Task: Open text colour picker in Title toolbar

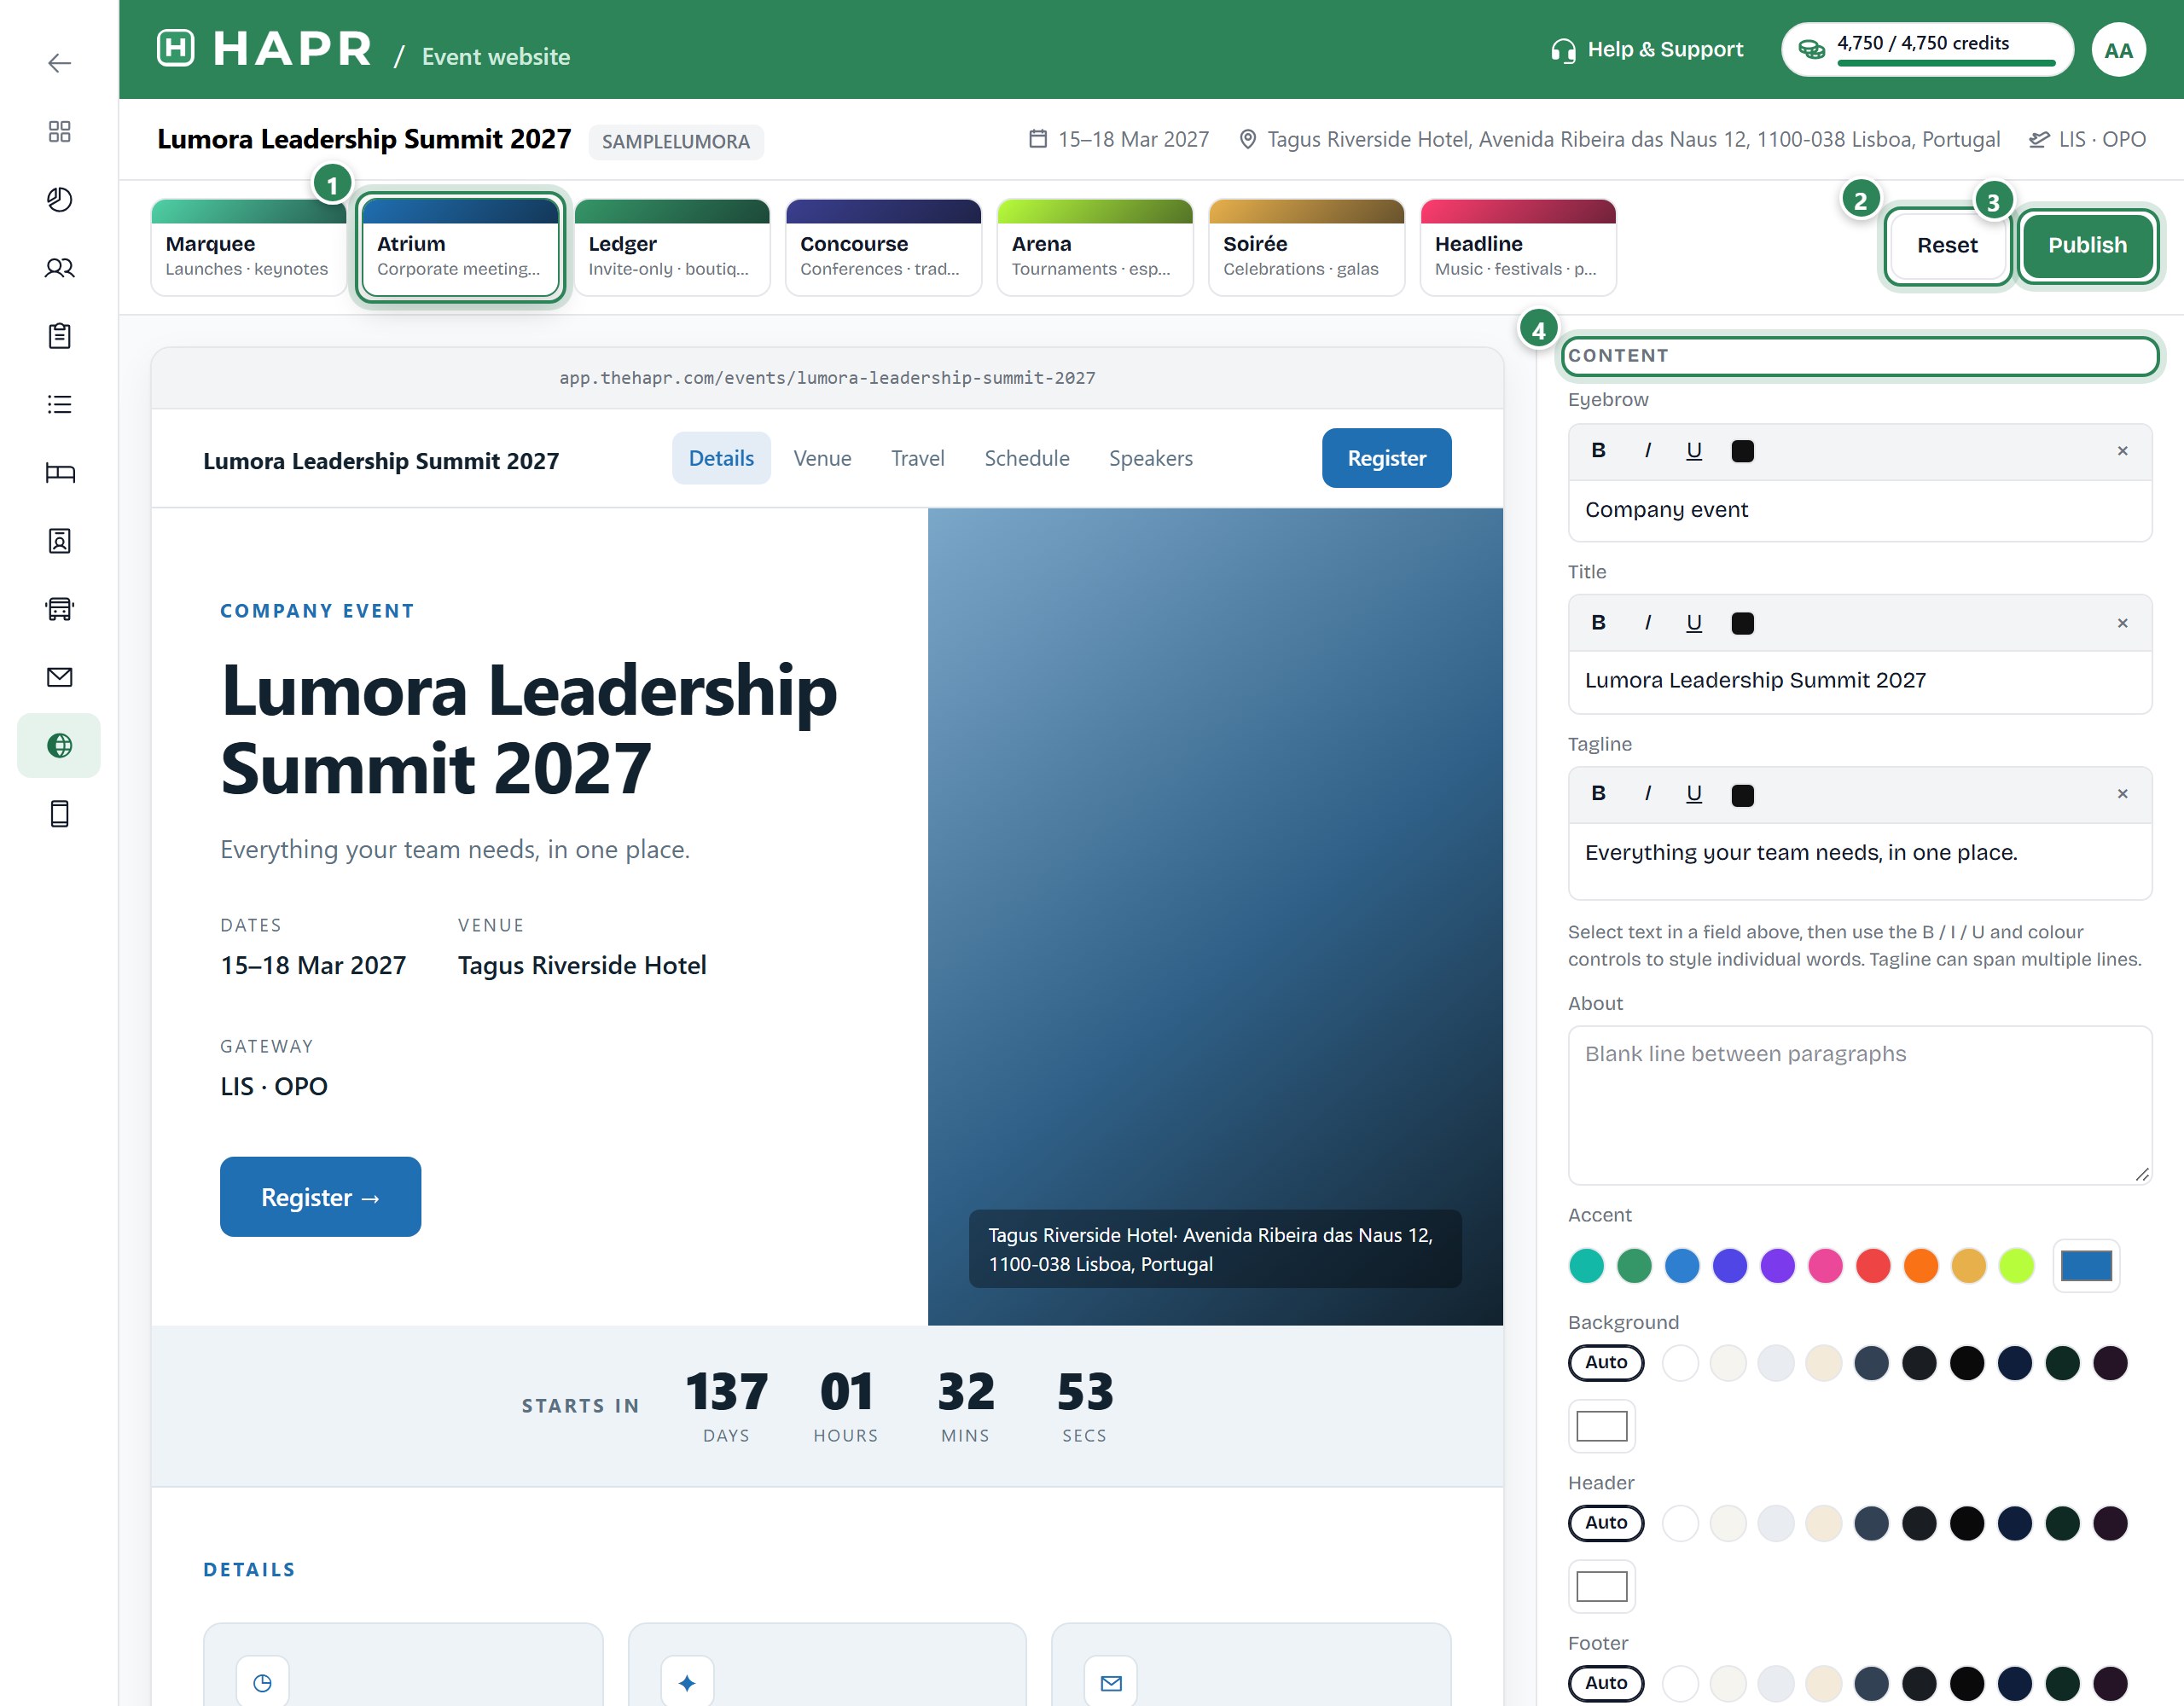Action: click(x=1742, y=624)
